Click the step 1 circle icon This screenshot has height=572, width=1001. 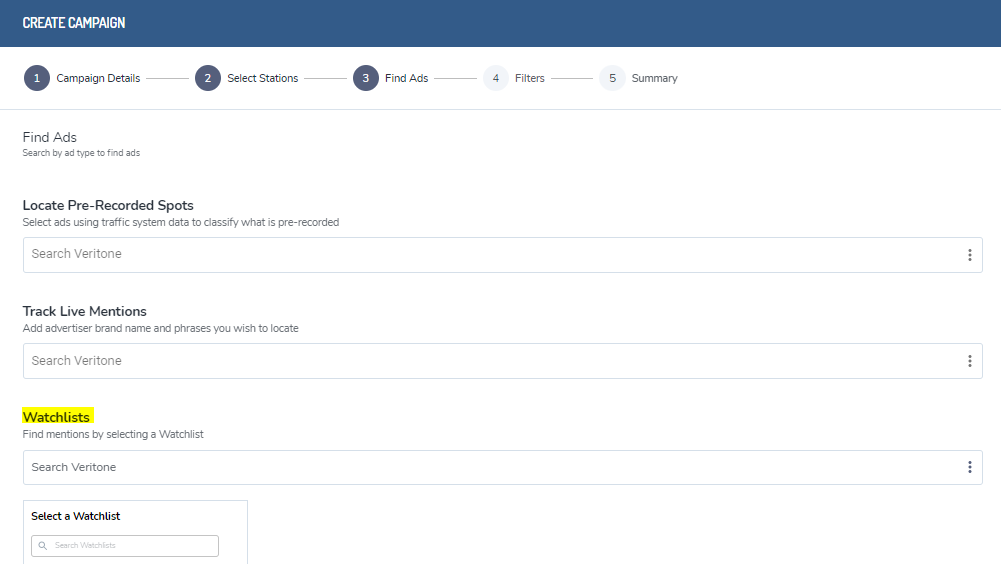click(37, 78)
